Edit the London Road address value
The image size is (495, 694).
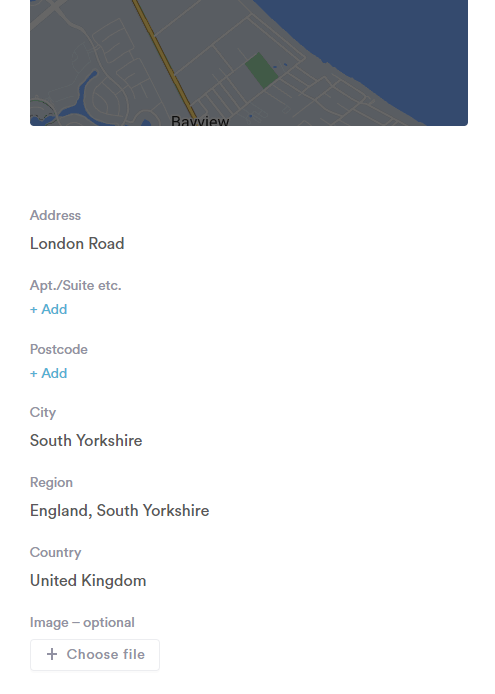coord(77,243)
